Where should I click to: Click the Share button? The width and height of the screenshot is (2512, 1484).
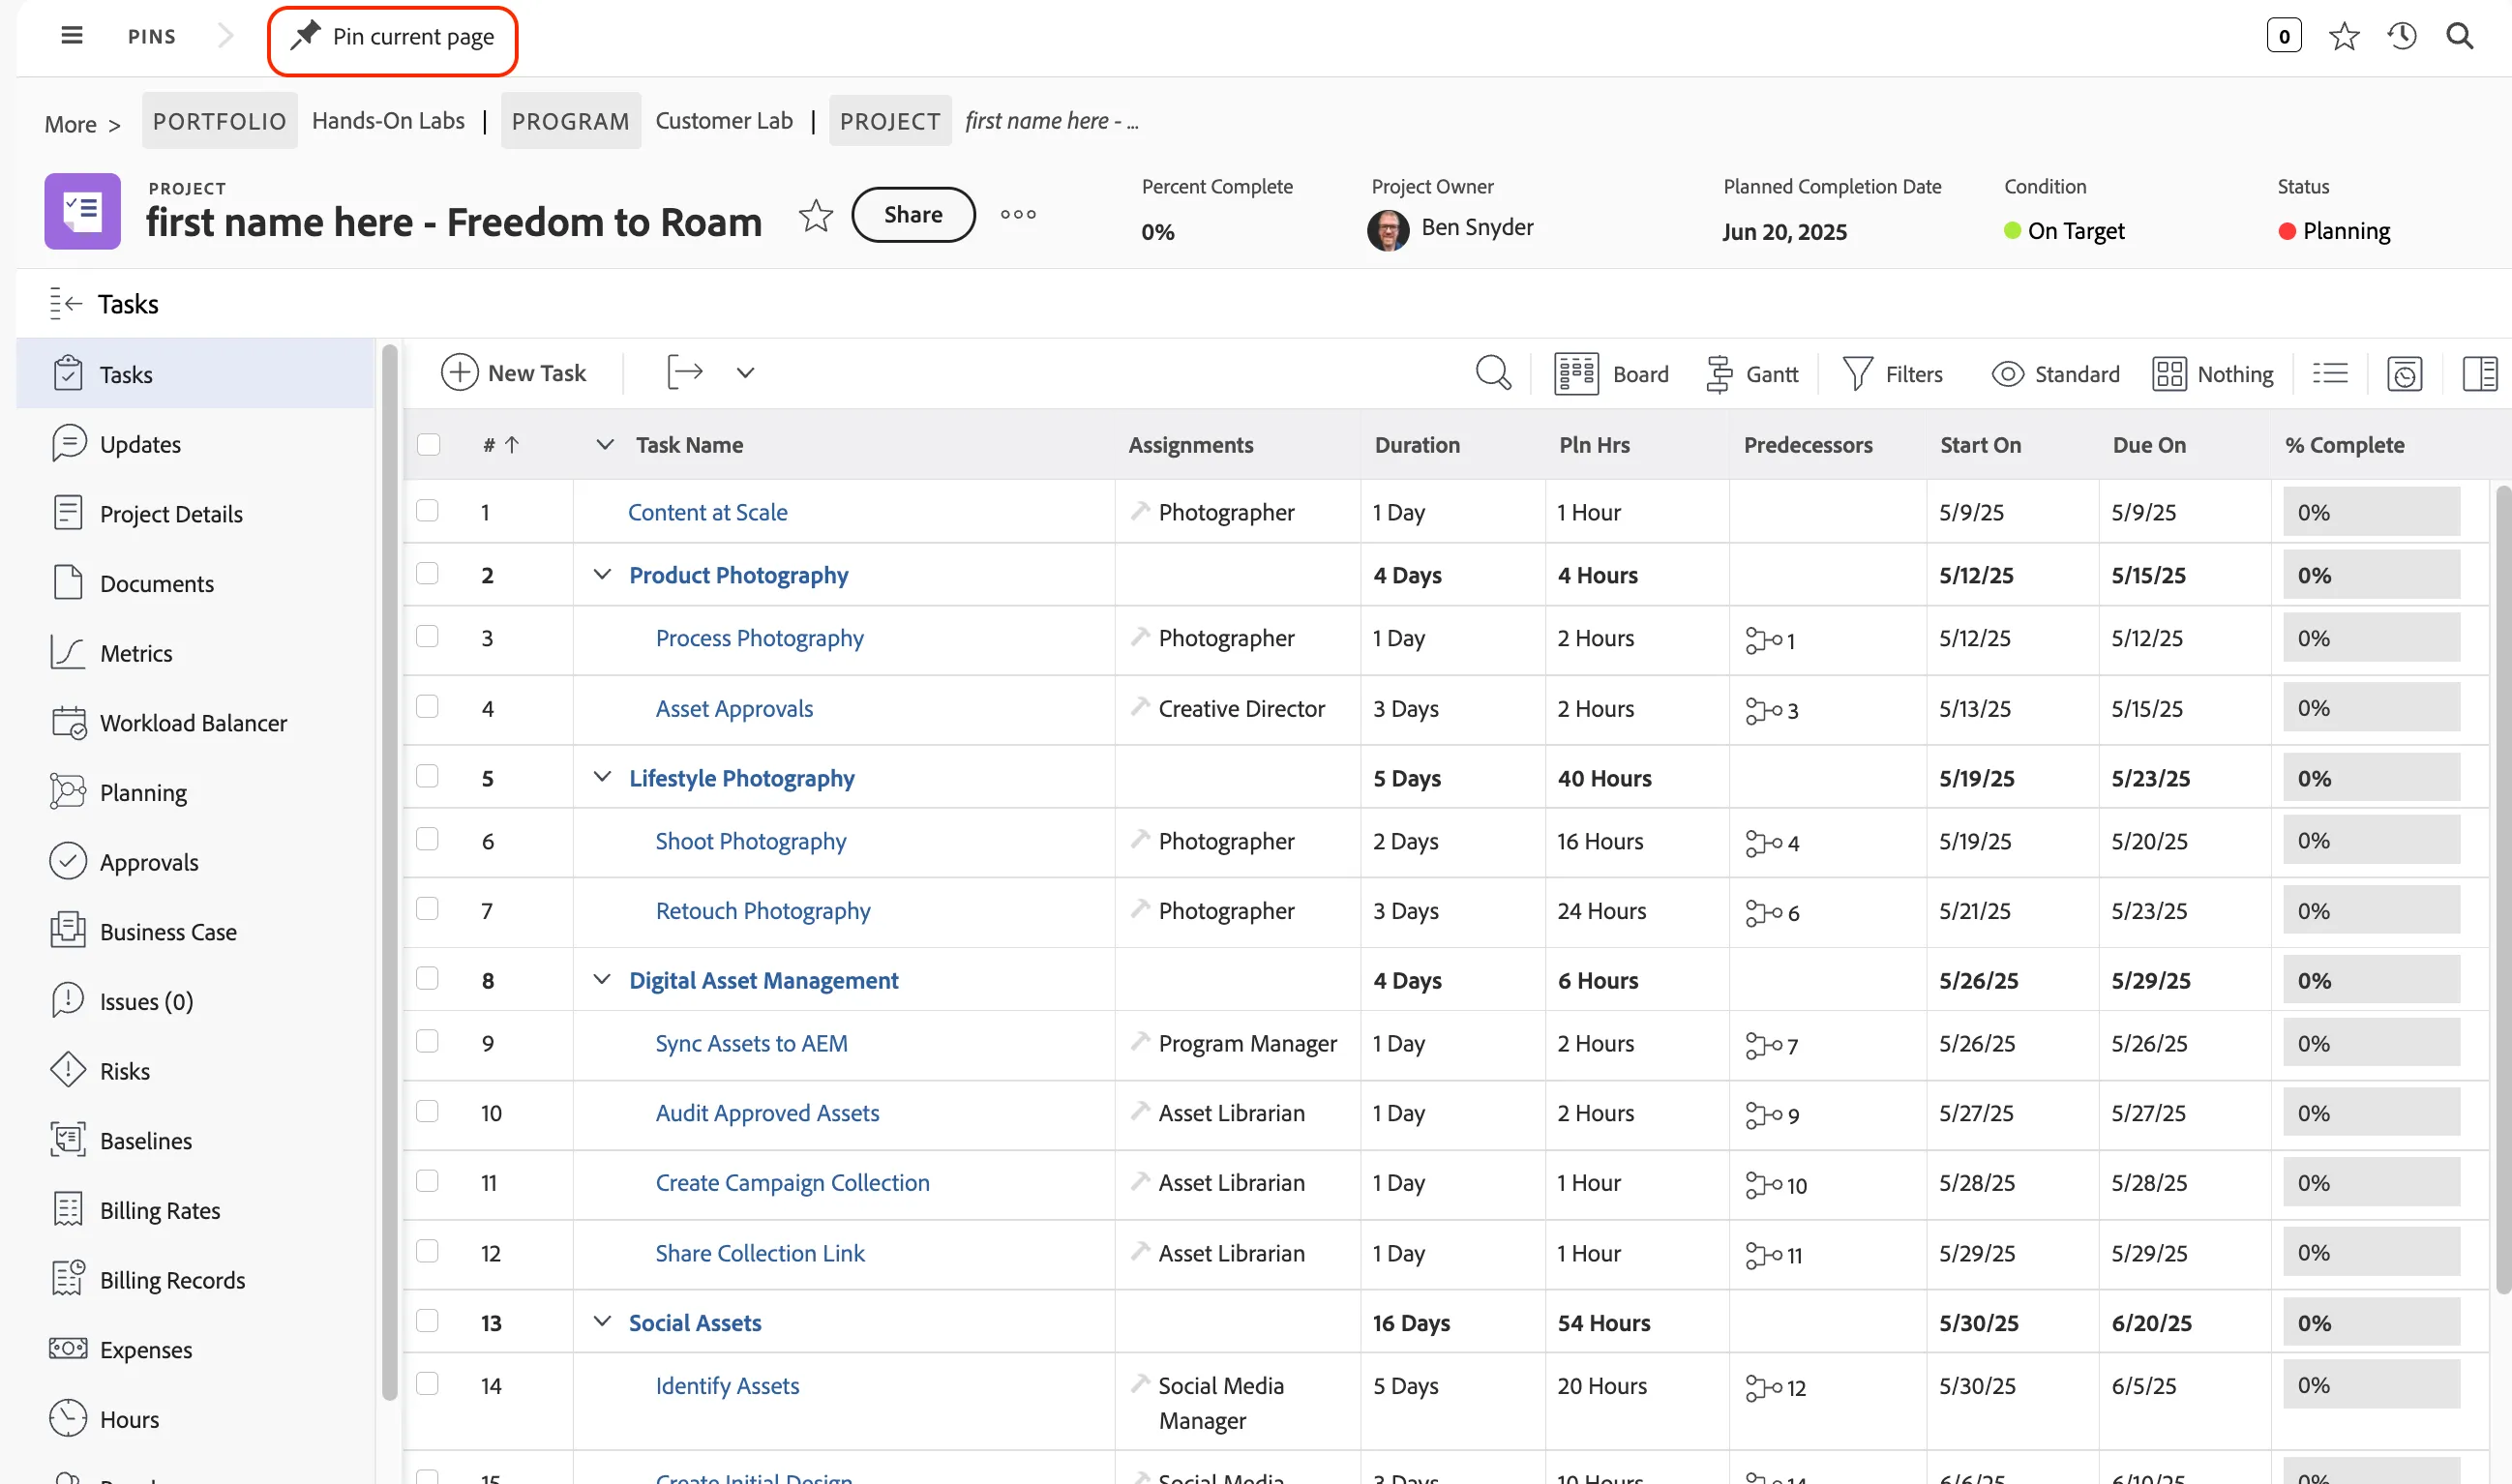pyautogui.click(x=913, y=214)
